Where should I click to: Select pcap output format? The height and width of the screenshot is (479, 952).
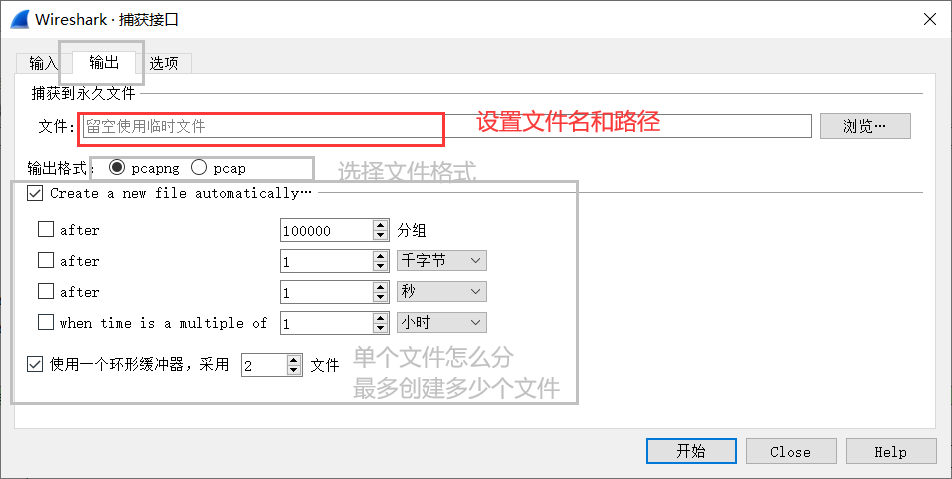(199, 168)
